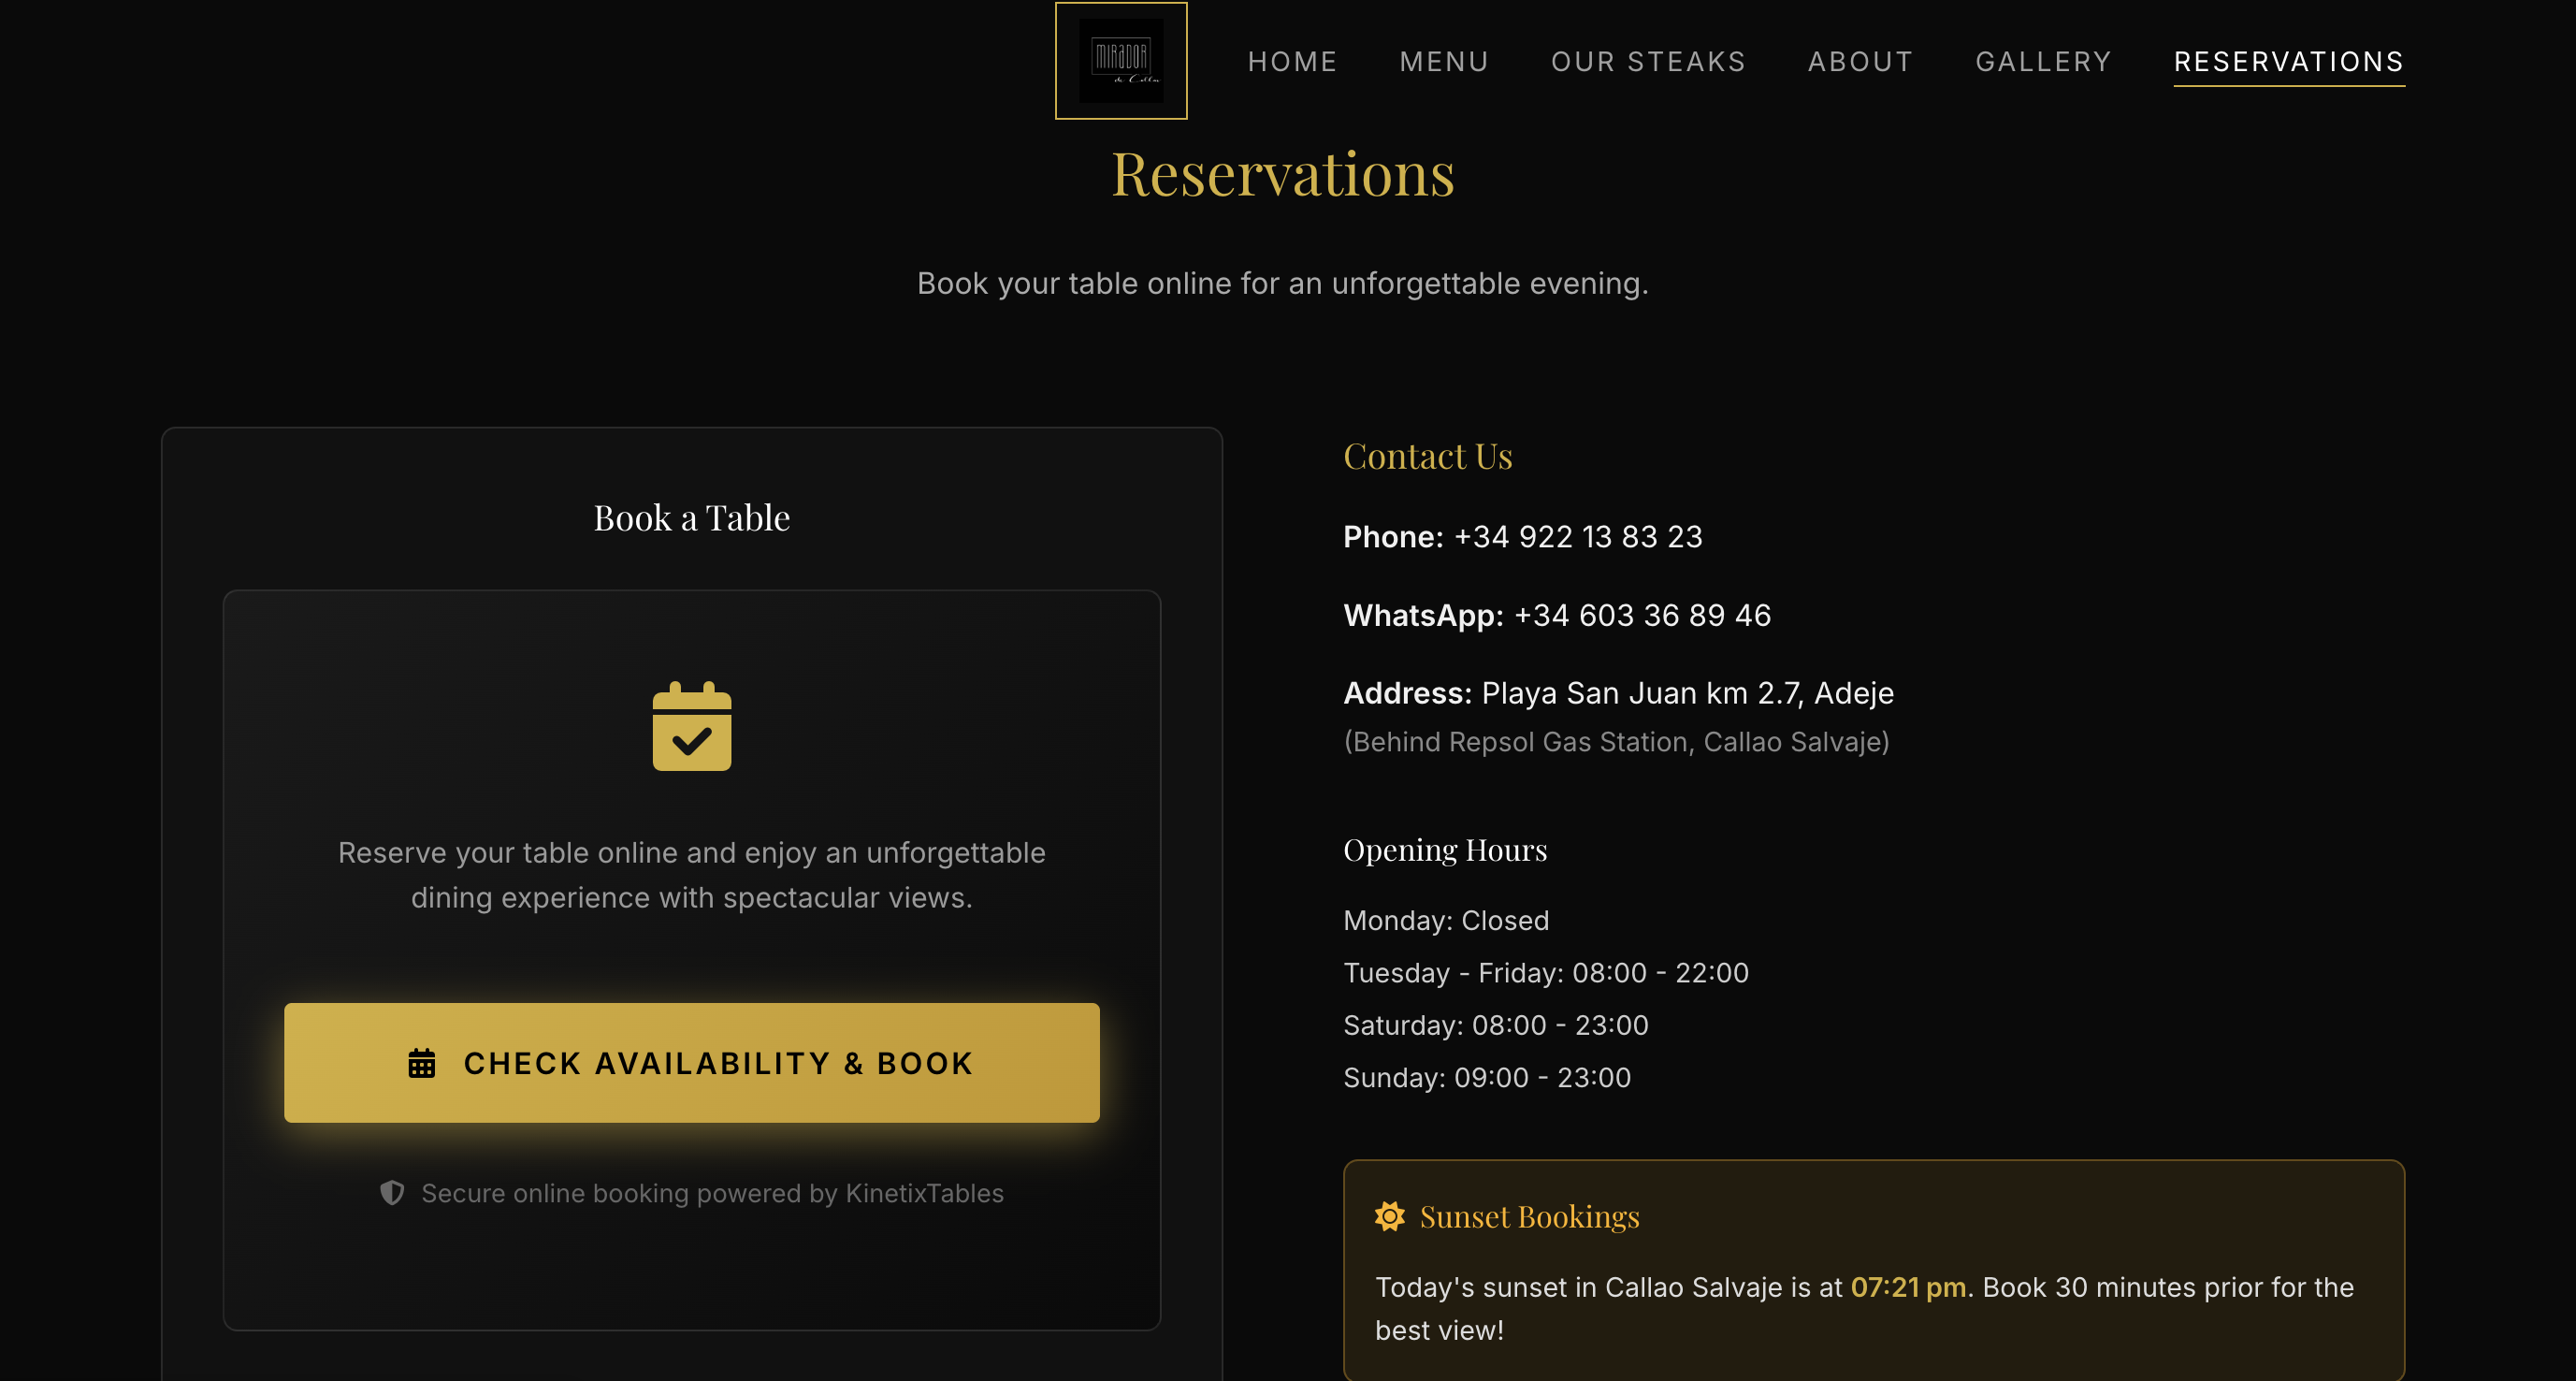Click the Mirador restaurant logo
Screen dimensions: 2576x1381
point(1121,61)
